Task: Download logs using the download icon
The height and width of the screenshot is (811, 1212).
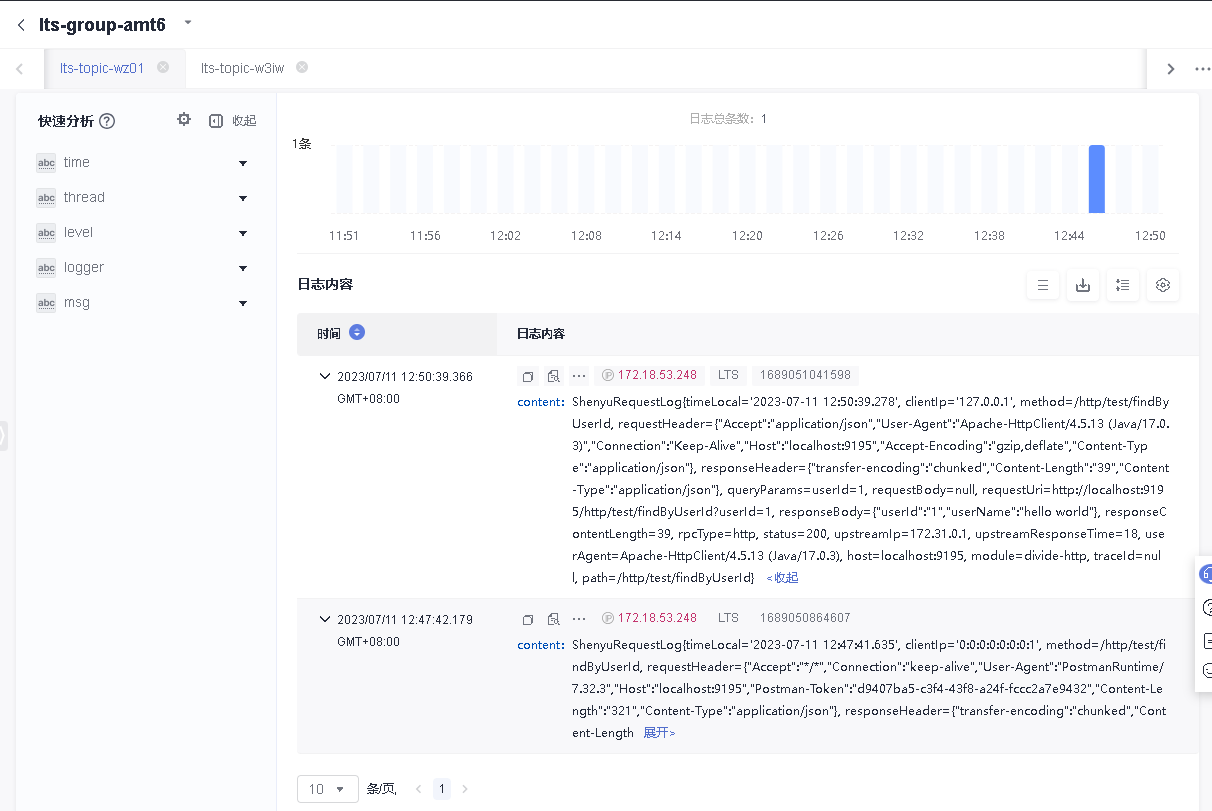Action: [1082, 285]
